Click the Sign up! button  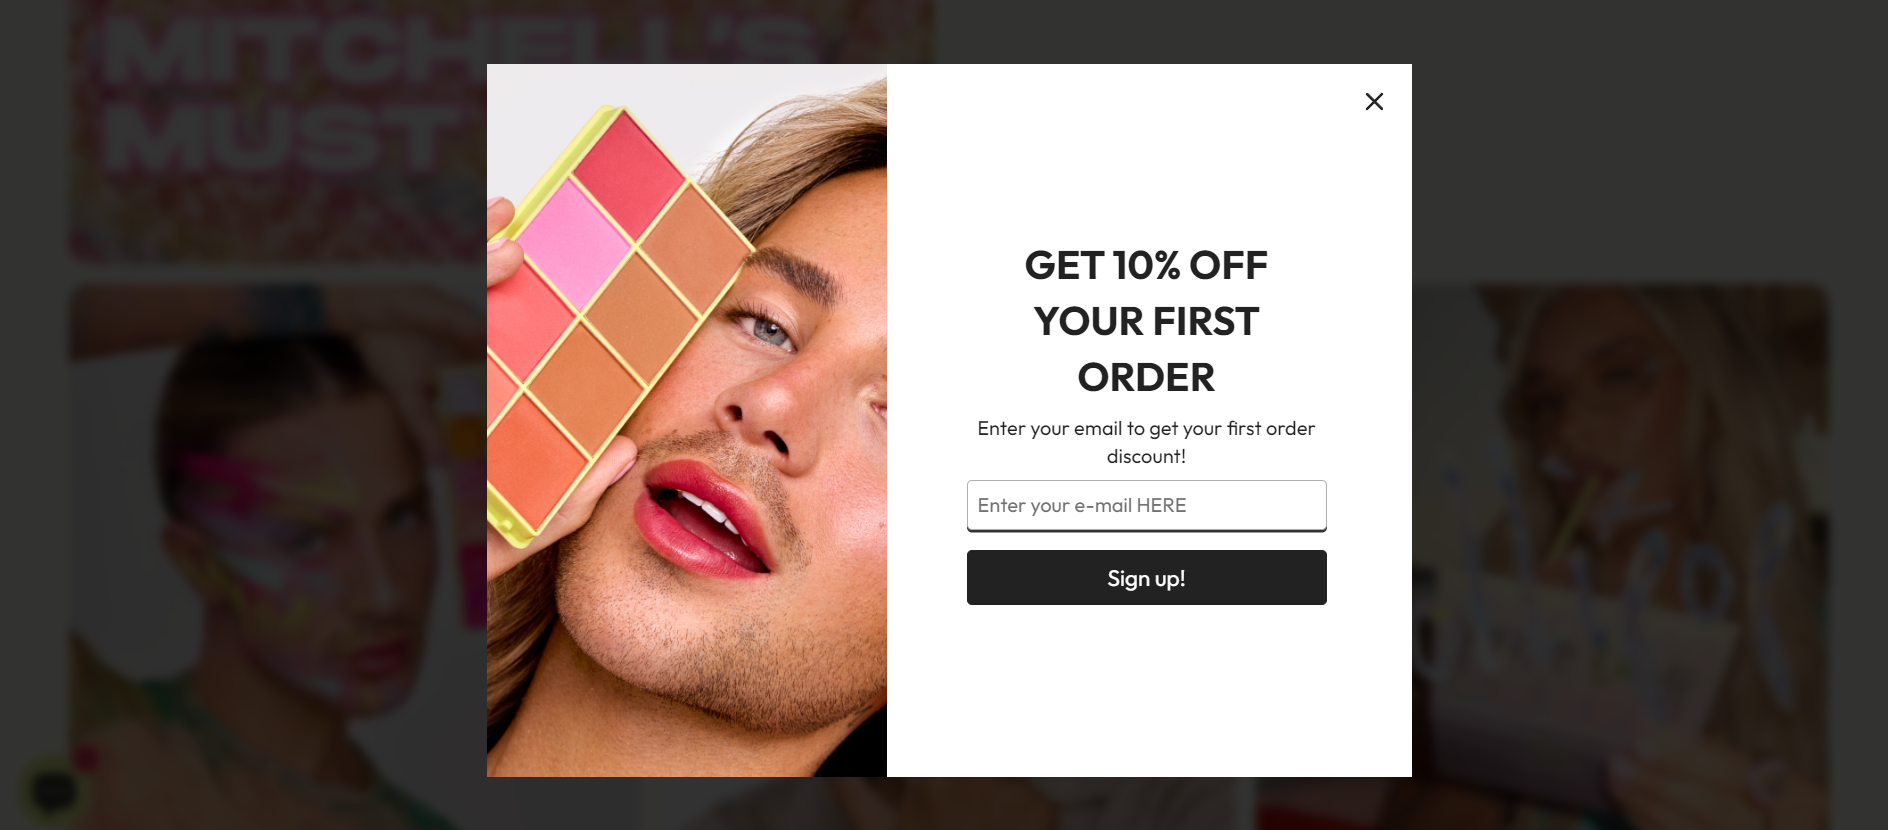tap(1146, 577)
